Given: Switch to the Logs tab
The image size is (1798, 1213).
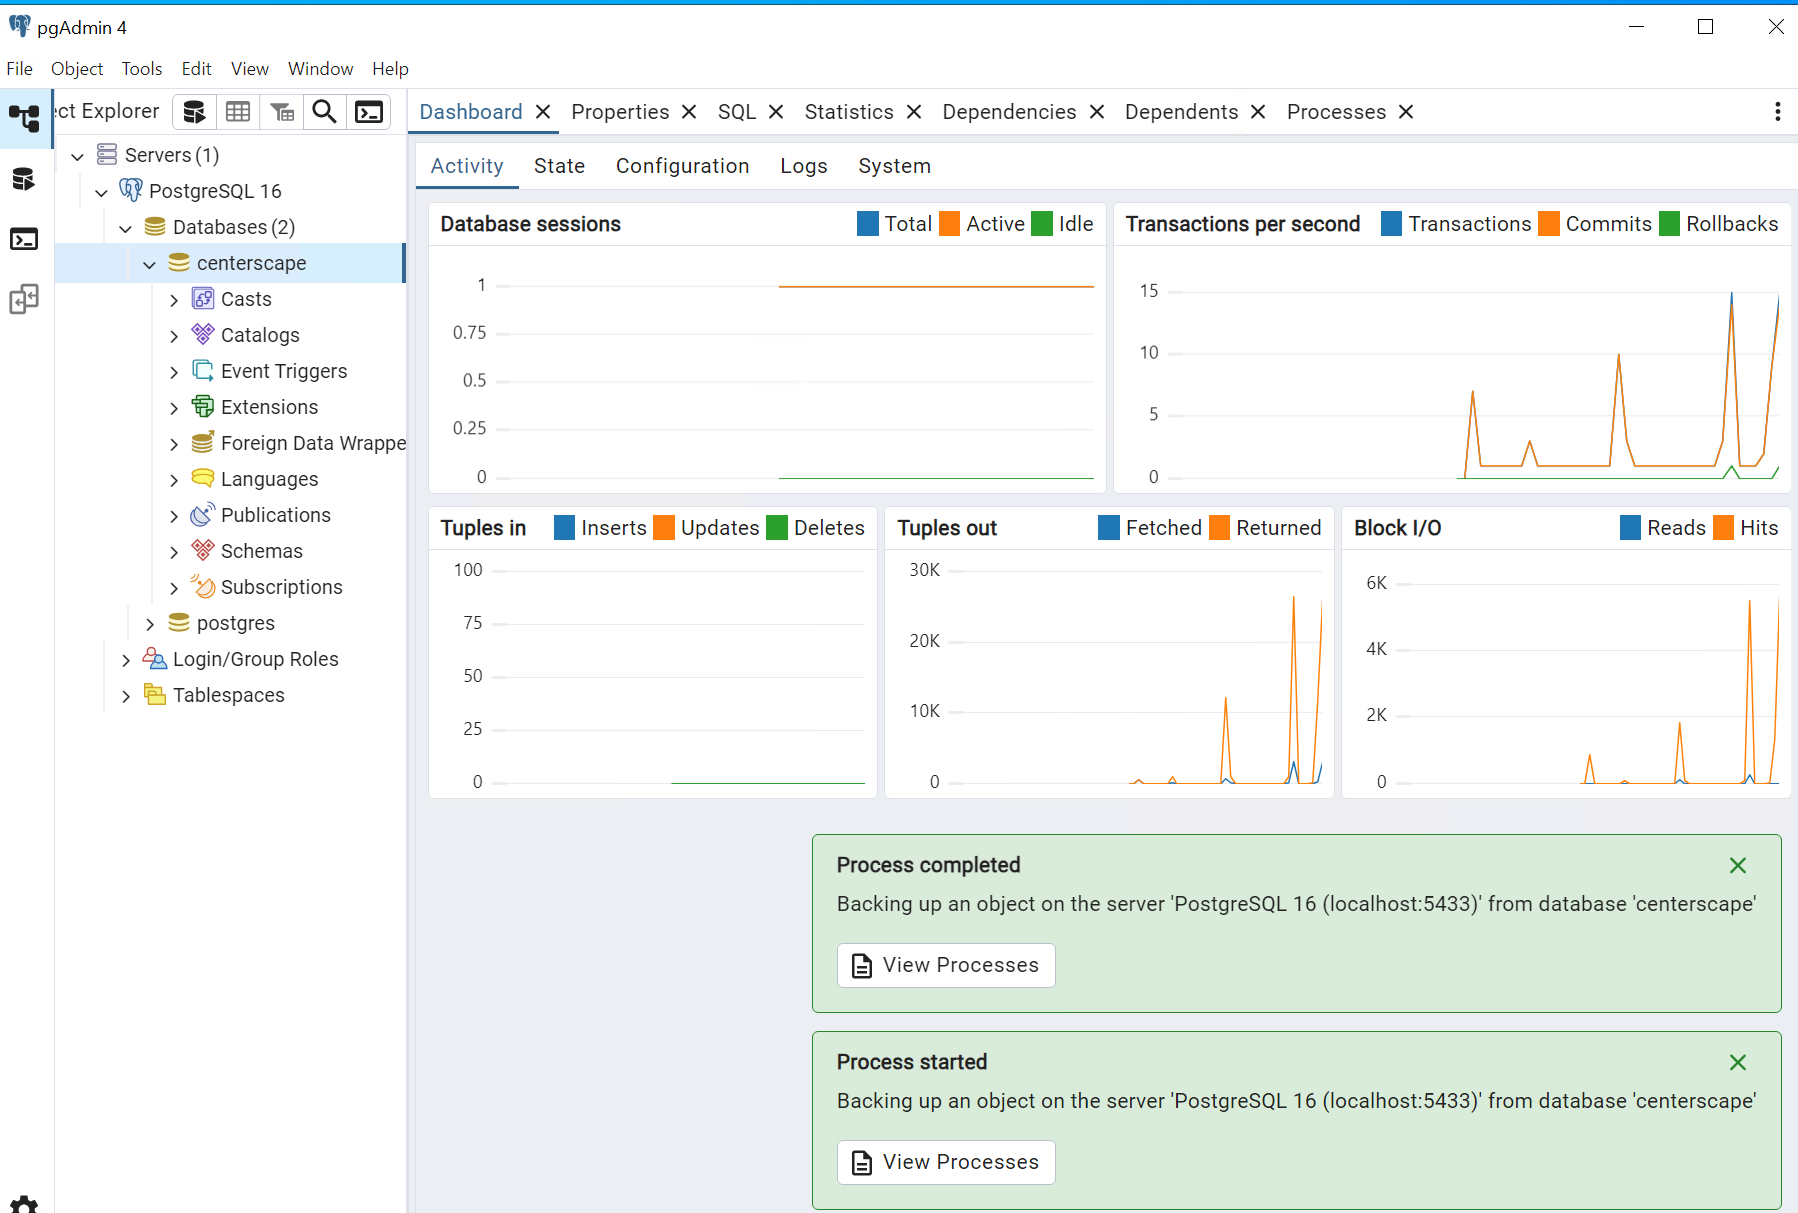Looking at the screenshot, I should [x=803, y=166].
